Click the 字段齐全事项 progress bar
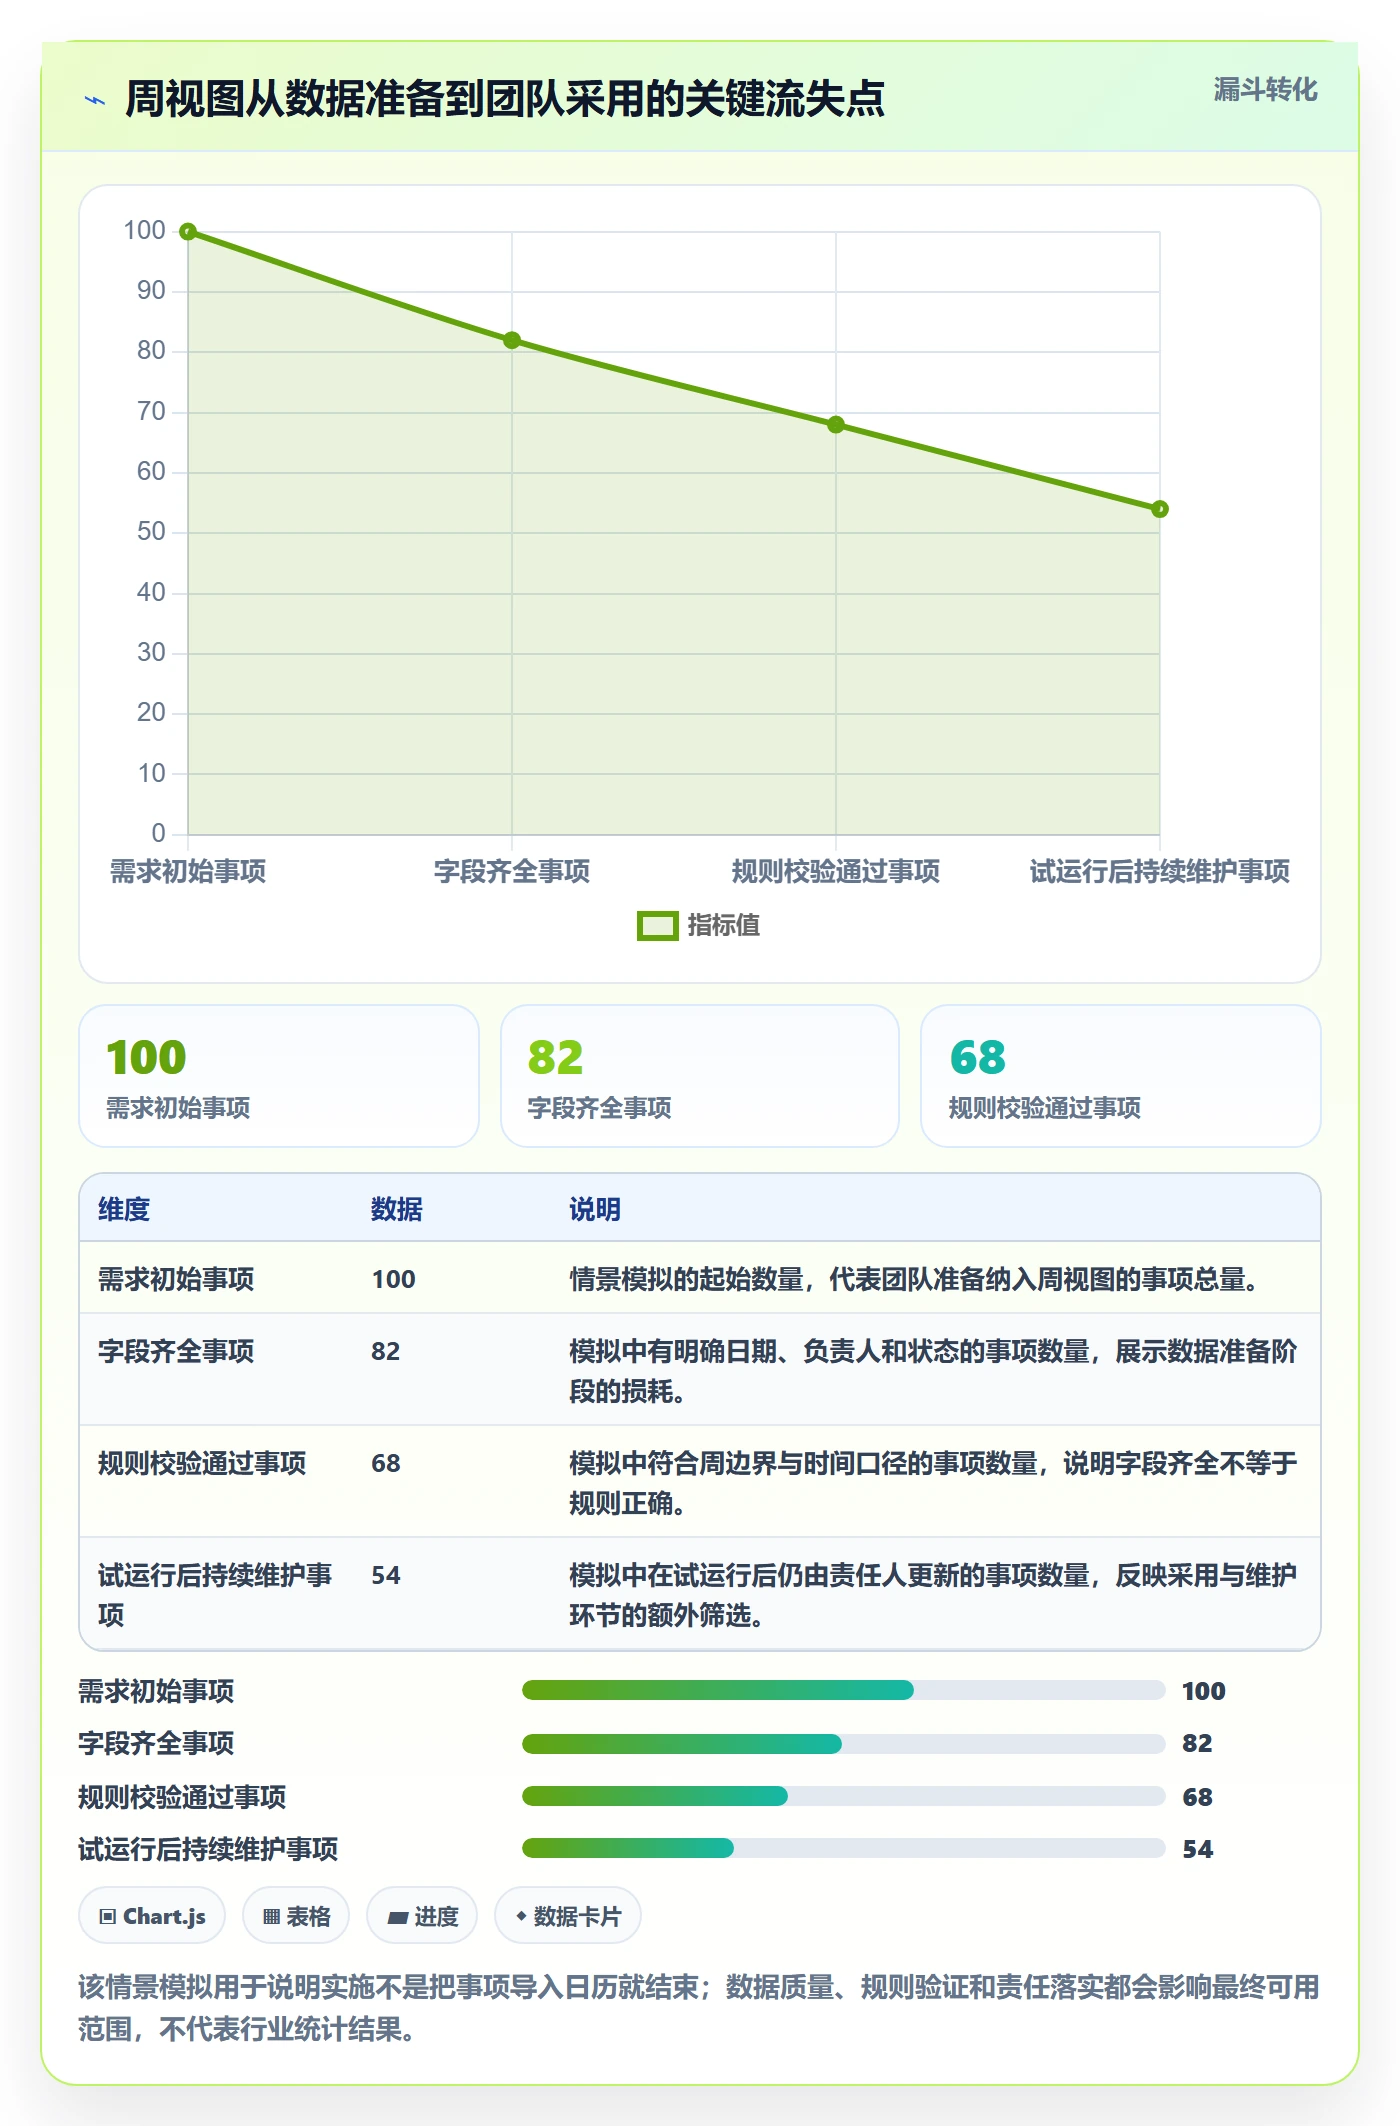The width and height of the screenshot is (1400, 2126). click(843, 1744)
